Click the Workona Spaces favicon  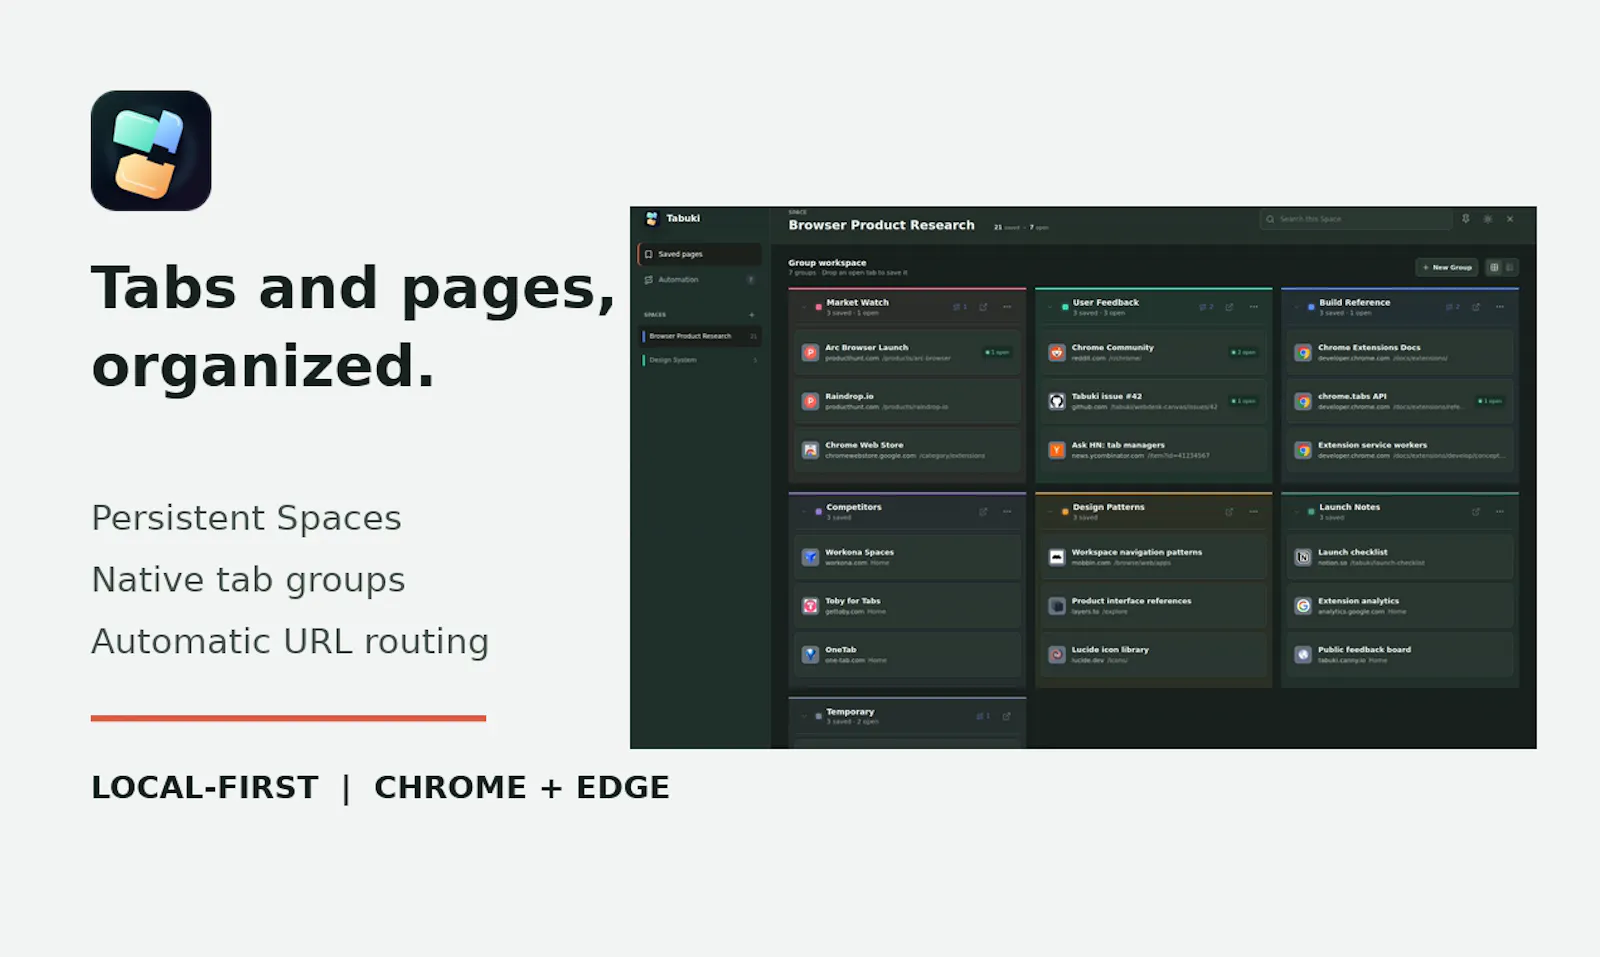click(811, 557)
